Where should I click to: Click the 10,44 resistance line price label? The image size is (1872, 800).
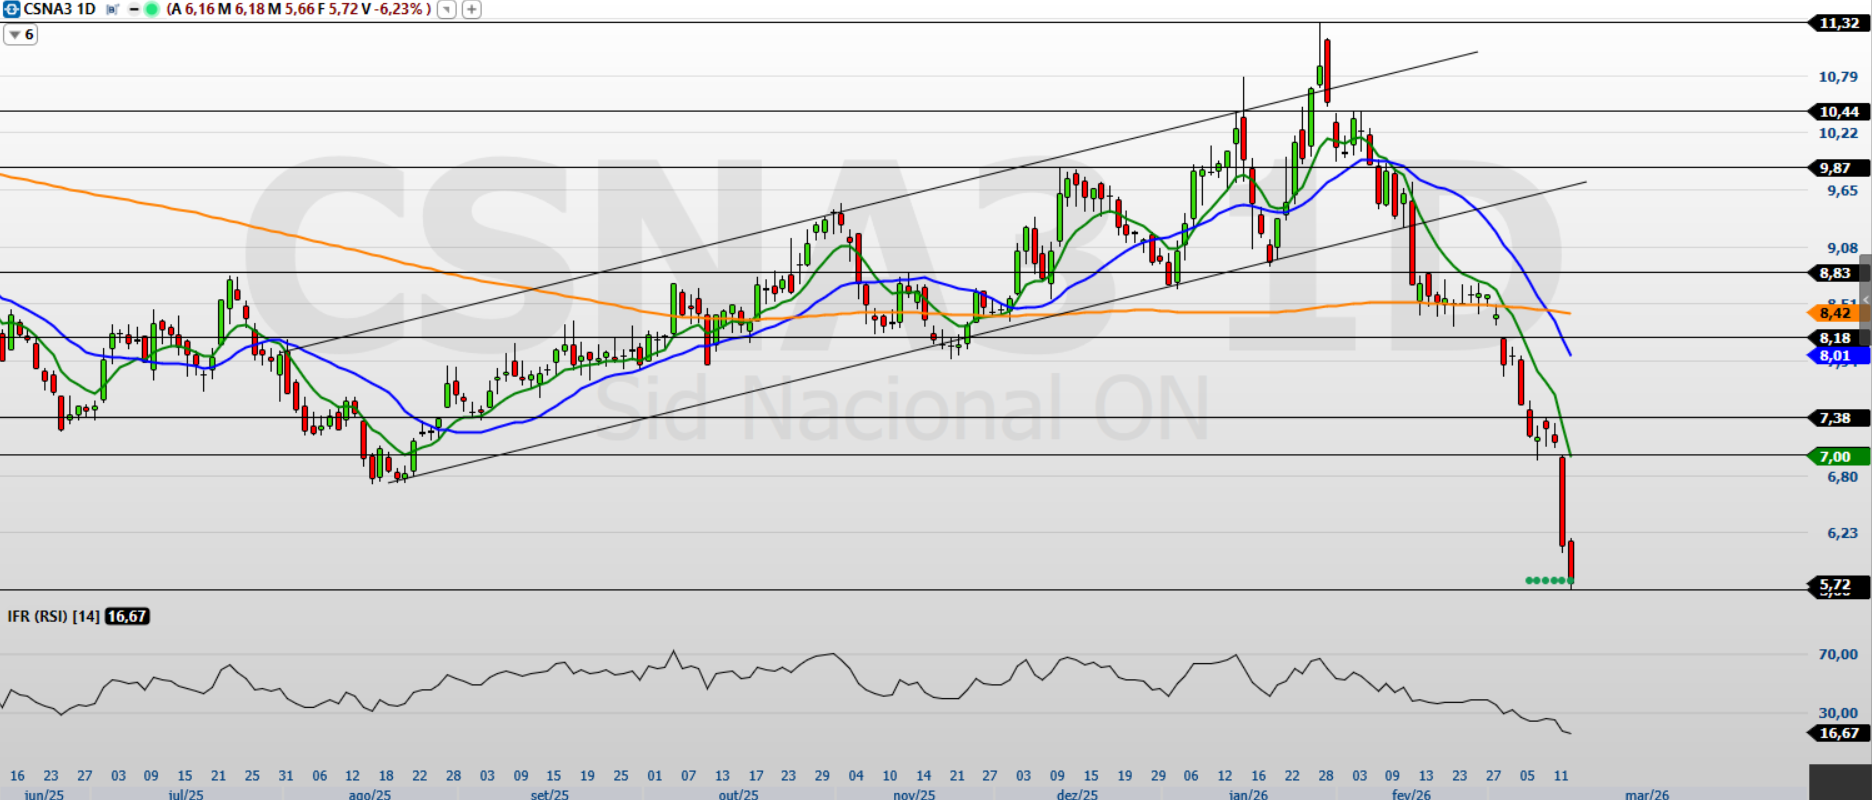[x=1838, y=112]
